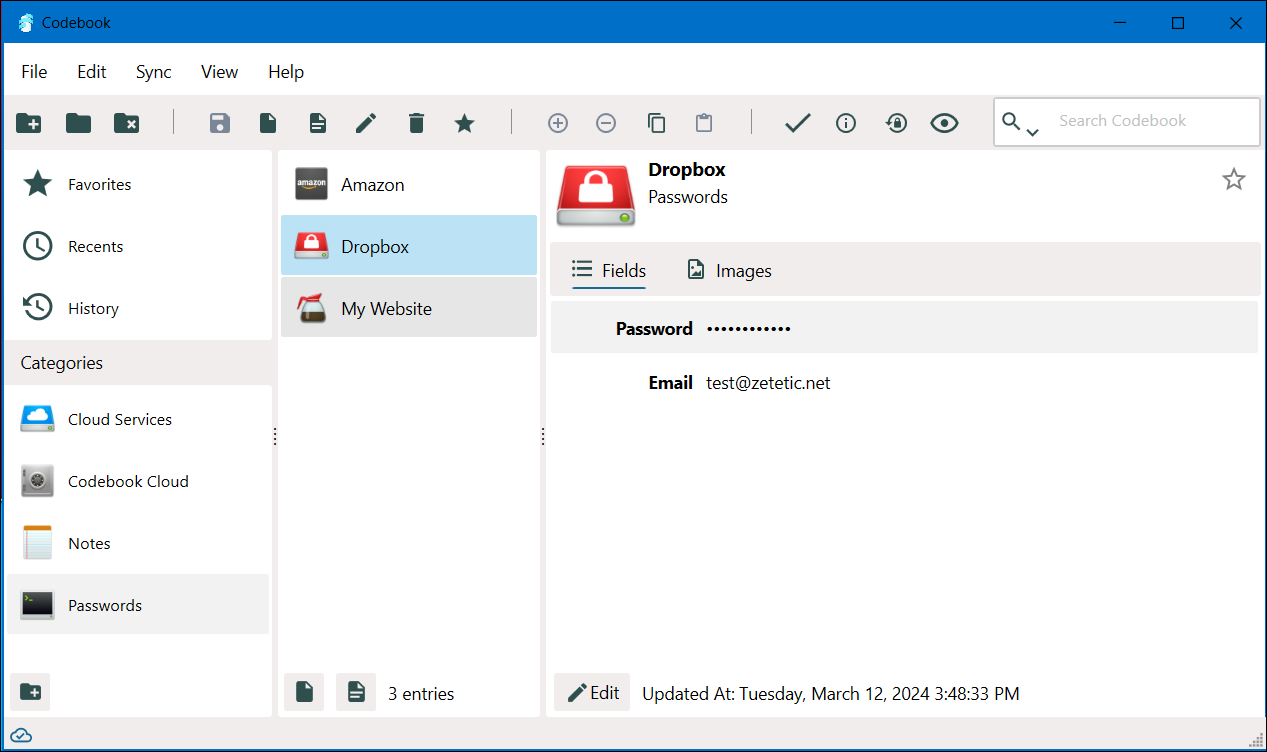Open the Edit menu
1267x752 pixels.
pyautogui.click(x=92, y=72)
